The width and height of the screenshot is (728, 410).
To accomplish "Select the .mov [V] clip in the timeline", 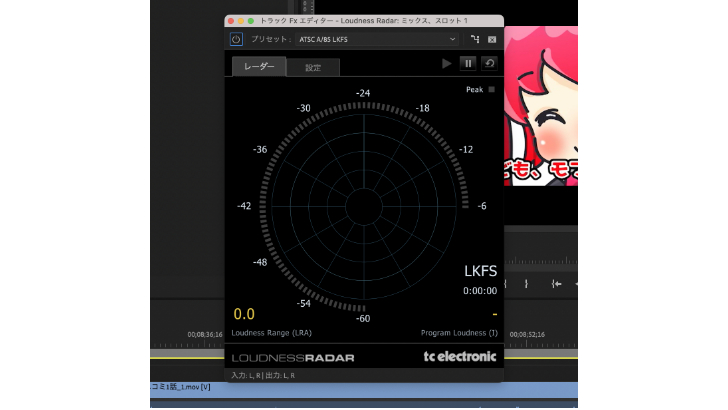I will click(364, 390).
